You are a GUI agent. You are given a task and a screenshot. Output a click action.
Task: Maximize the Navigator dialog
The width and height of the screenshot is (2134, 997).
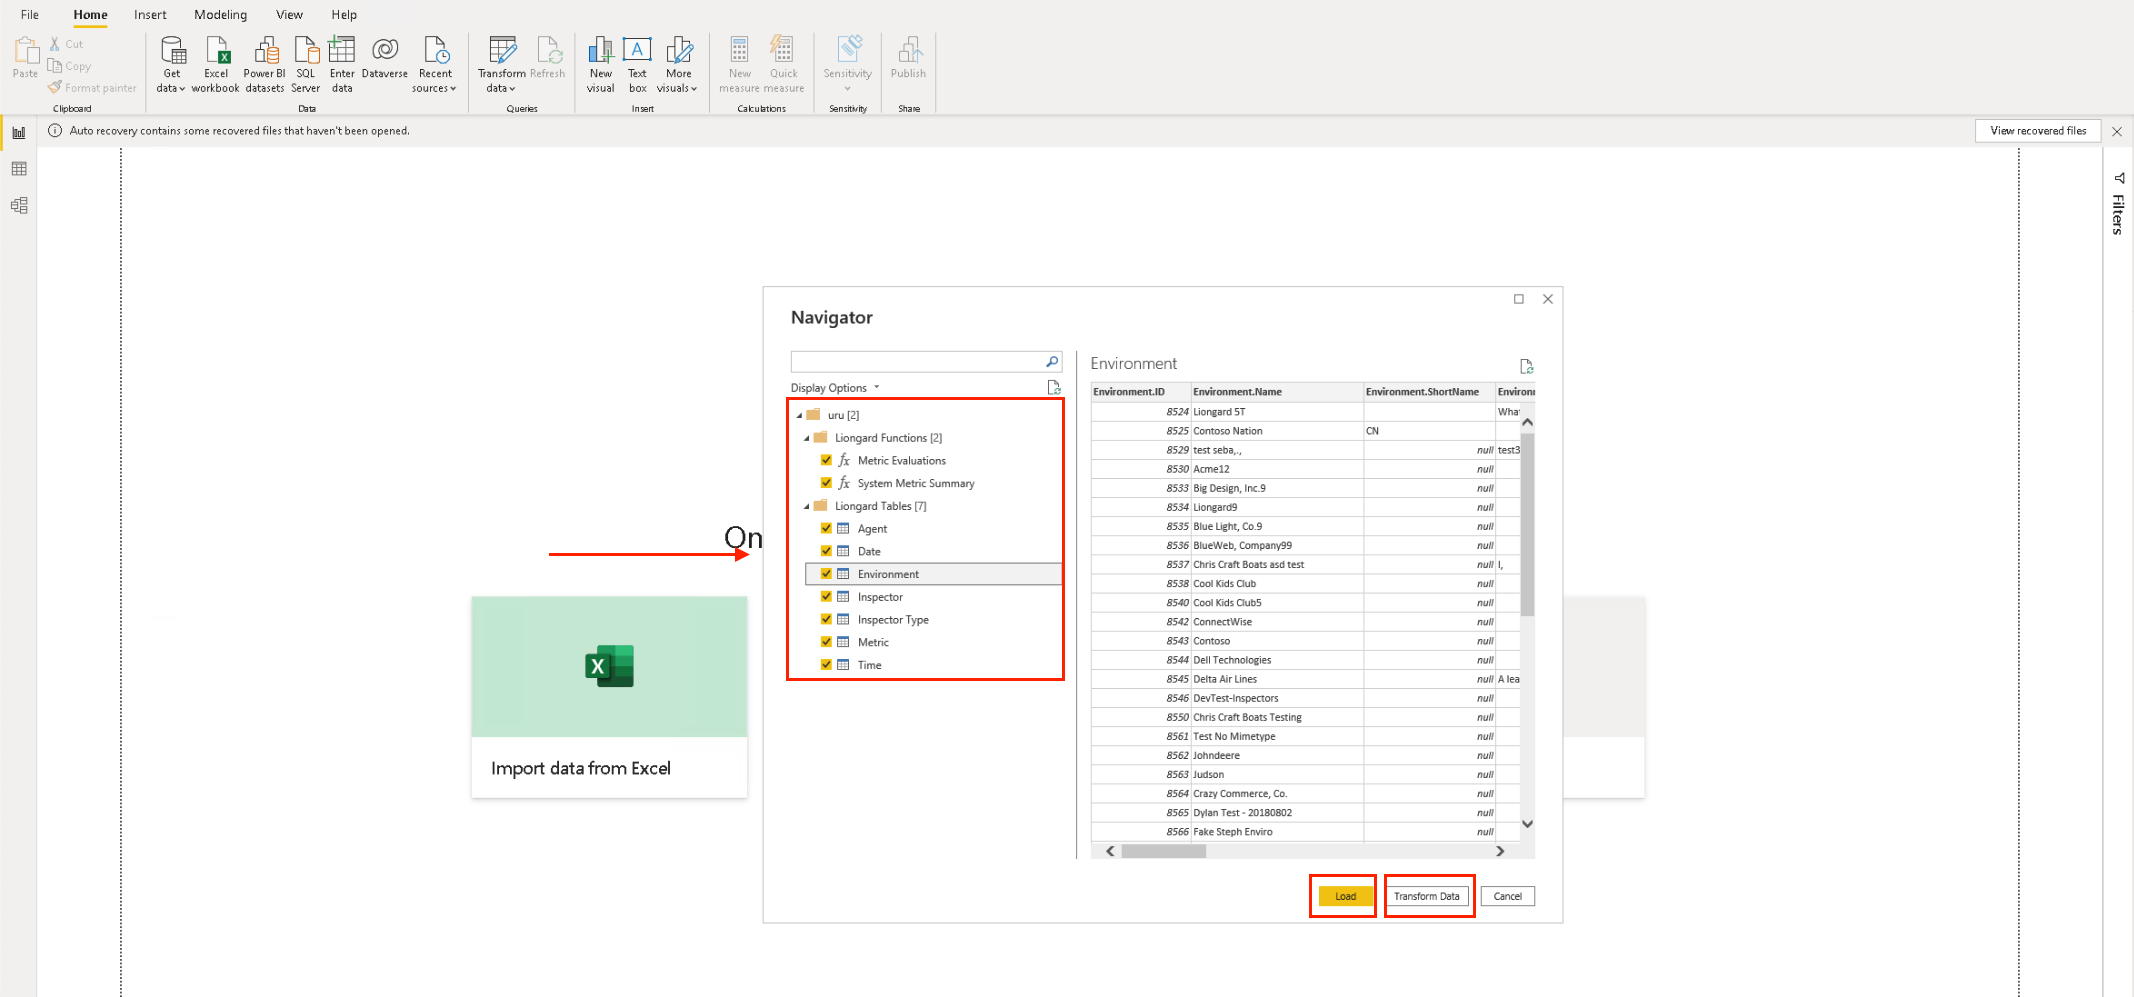(x=1519, y=299)
